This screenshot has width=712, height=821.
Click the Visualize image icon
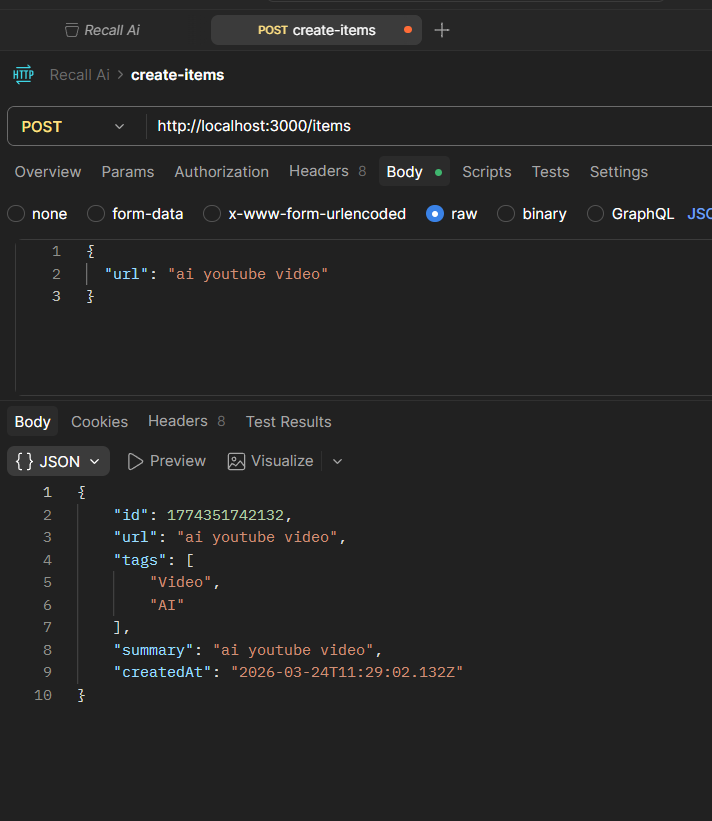coord(236,461)
